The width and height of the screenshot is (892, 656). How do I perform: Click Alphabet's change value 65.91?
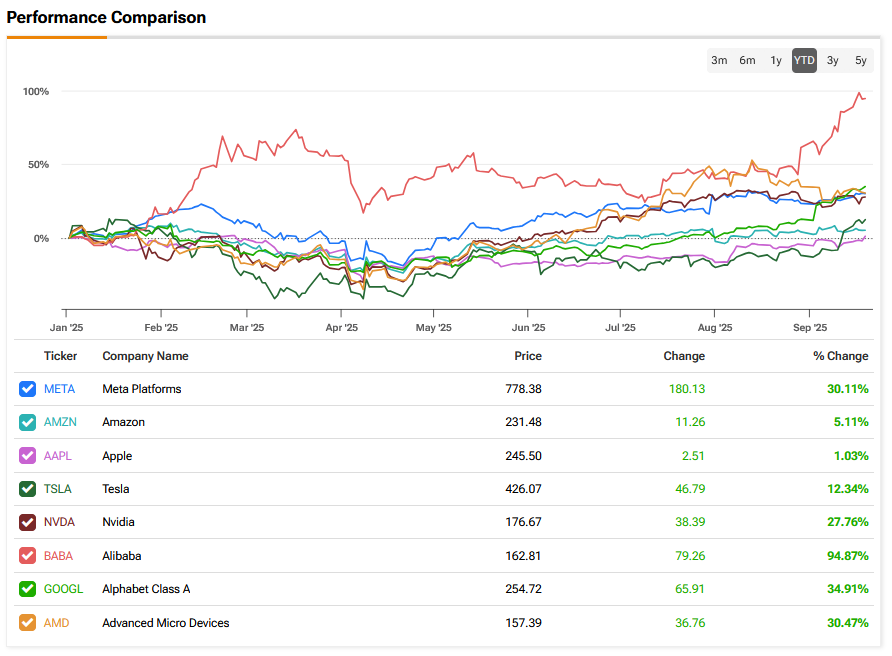pyautogui.click(x=690, y=589)
